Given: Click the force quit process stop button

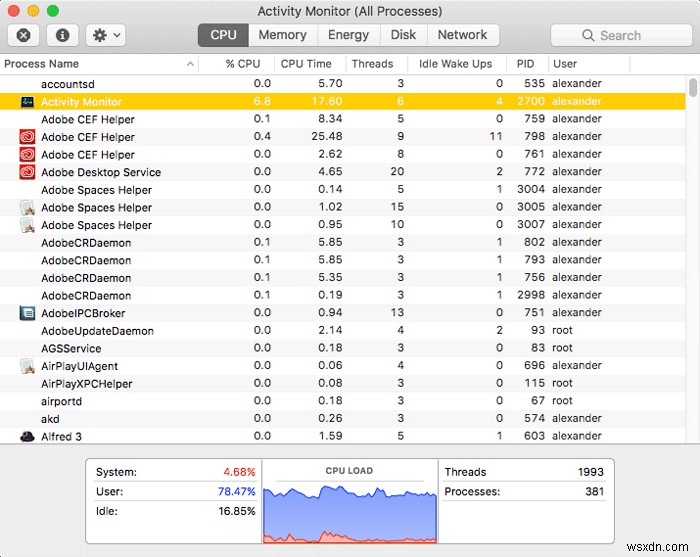Looking at the screenshot, I should [x=24, y=35].
